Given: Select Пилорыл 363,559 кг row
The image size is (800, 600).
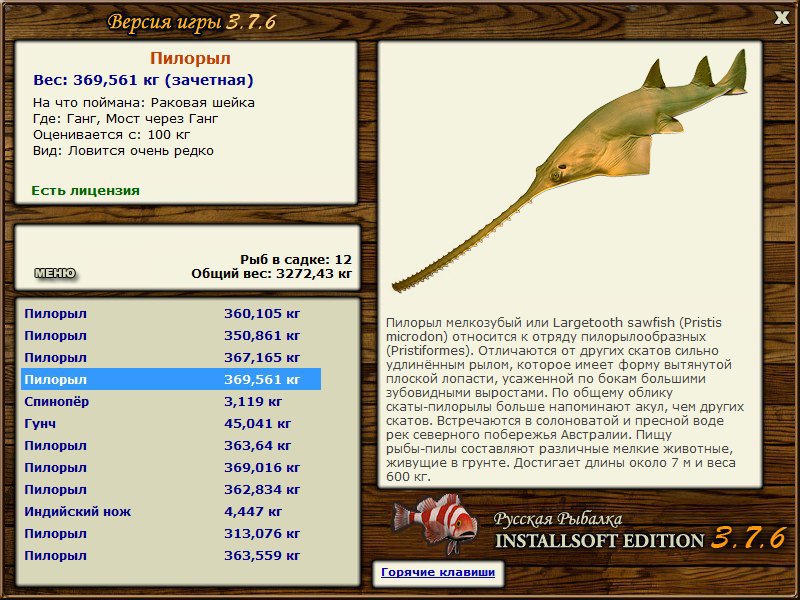Looking at the screenshot, I should click(x=171, y=555).
